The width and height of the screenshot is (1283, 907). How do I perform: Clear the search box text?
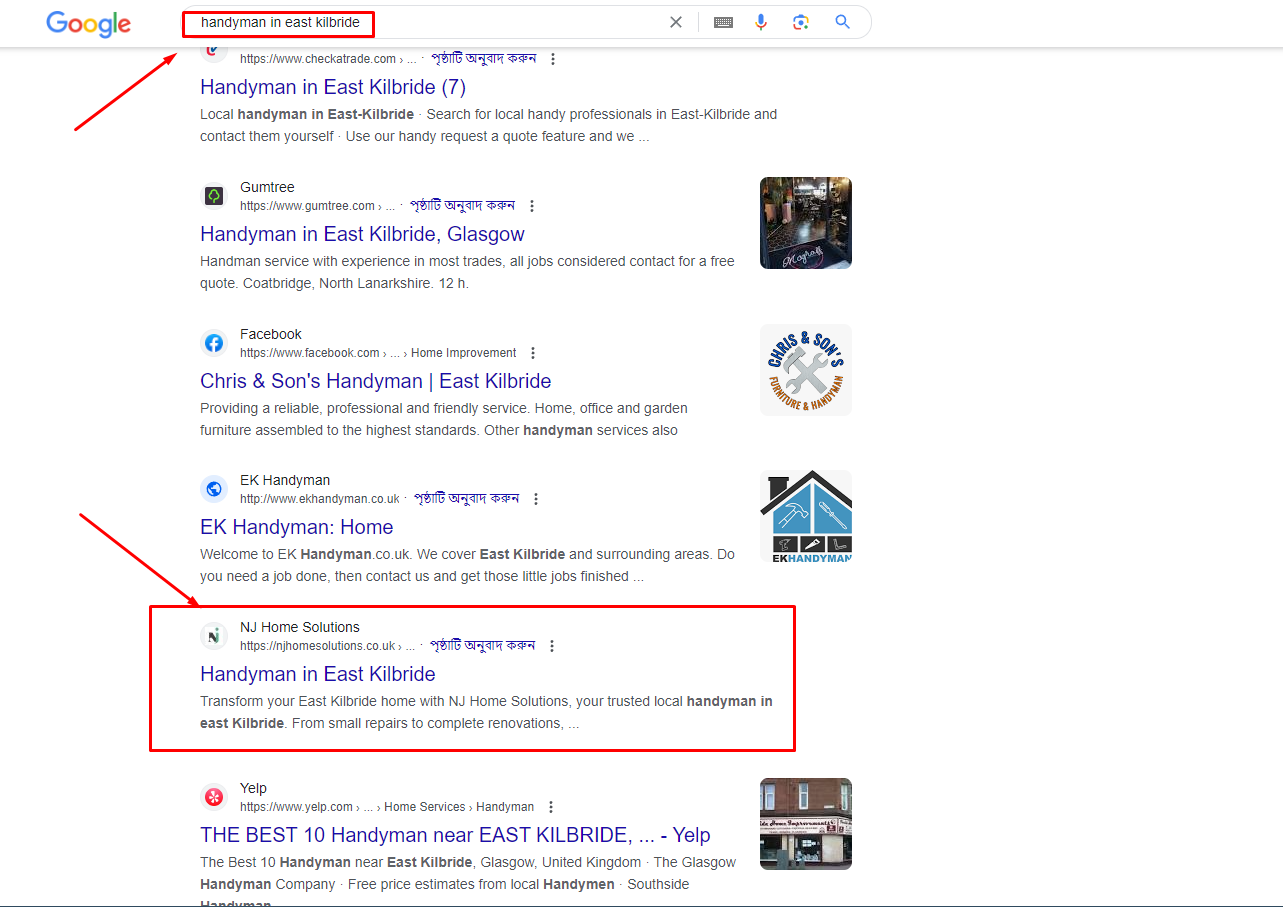(676, 22)
